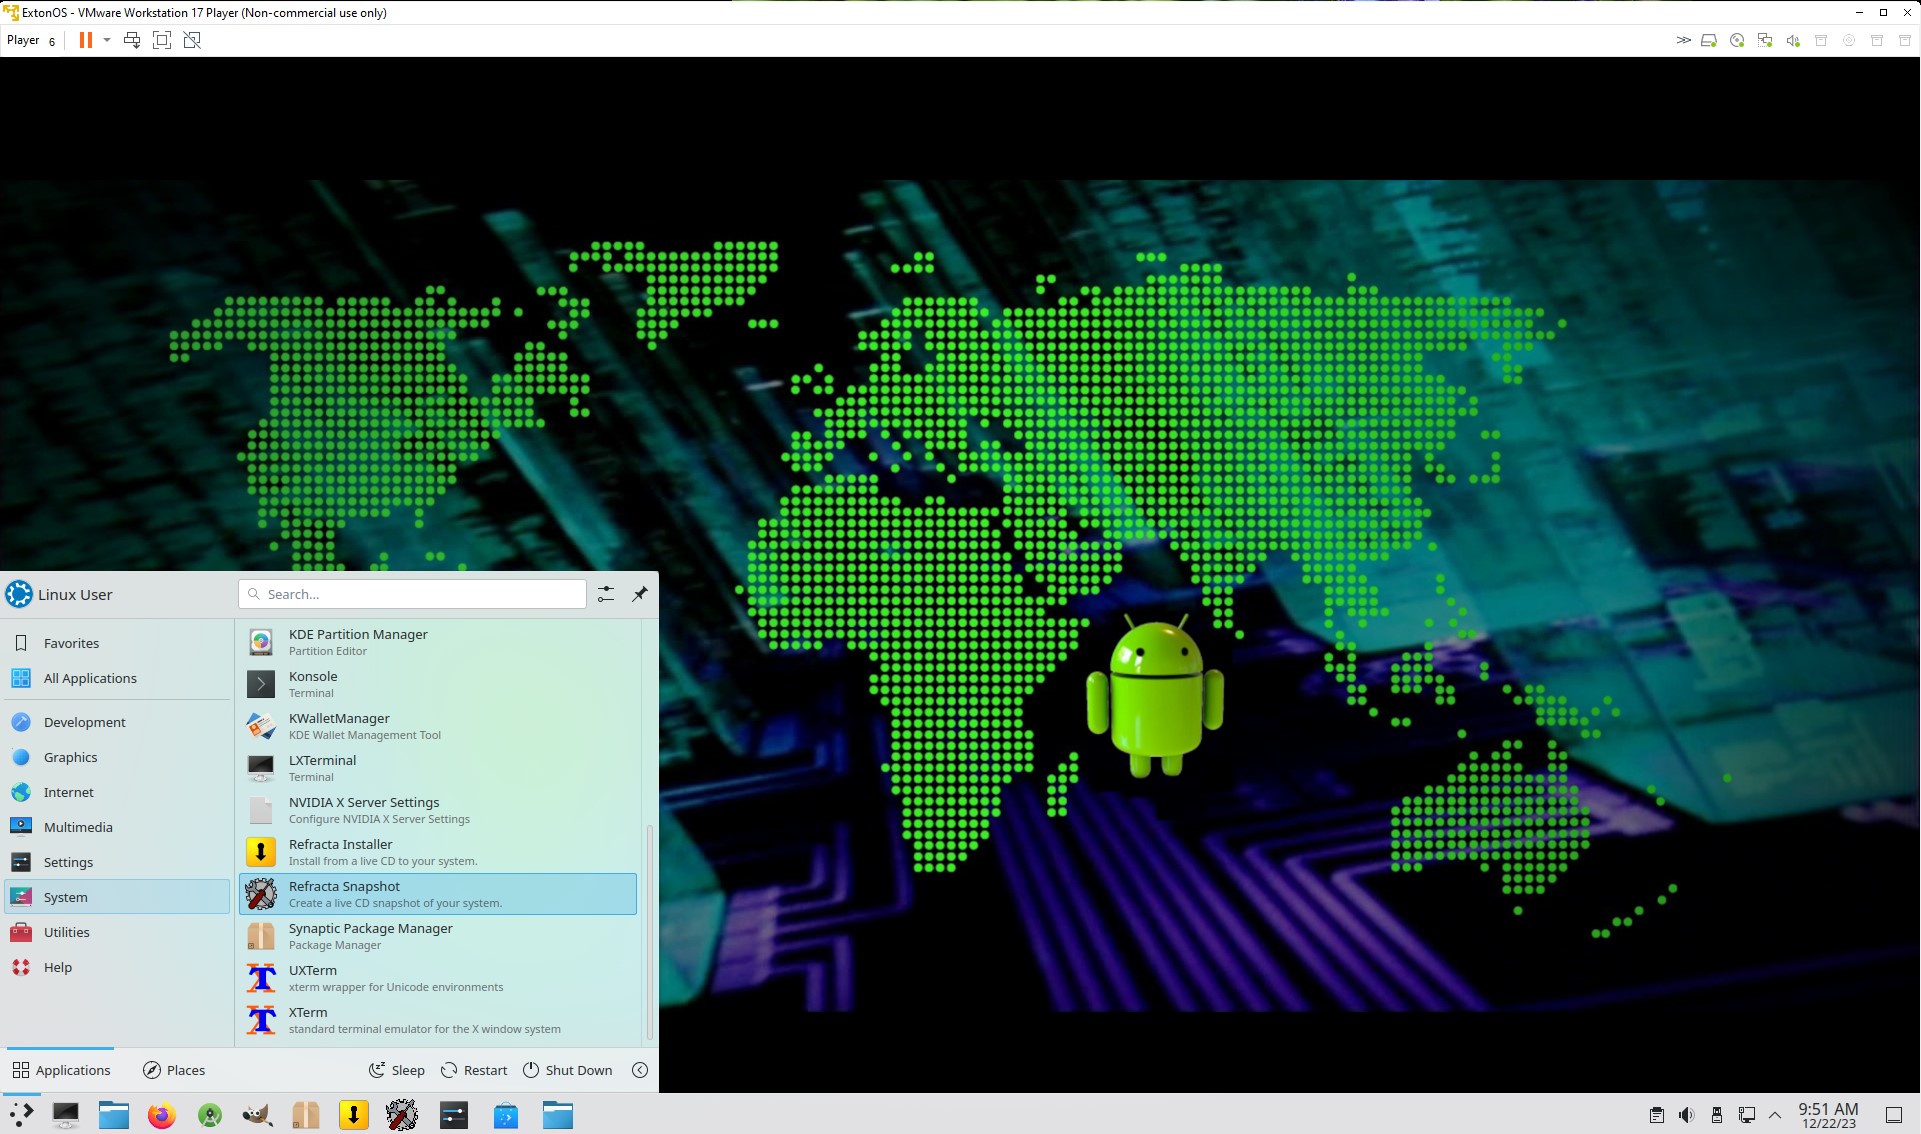Image resolution: width=1921 pixels, height=1134 pixels.
Task: Launch UXTerm
Action: coord(438,978)
